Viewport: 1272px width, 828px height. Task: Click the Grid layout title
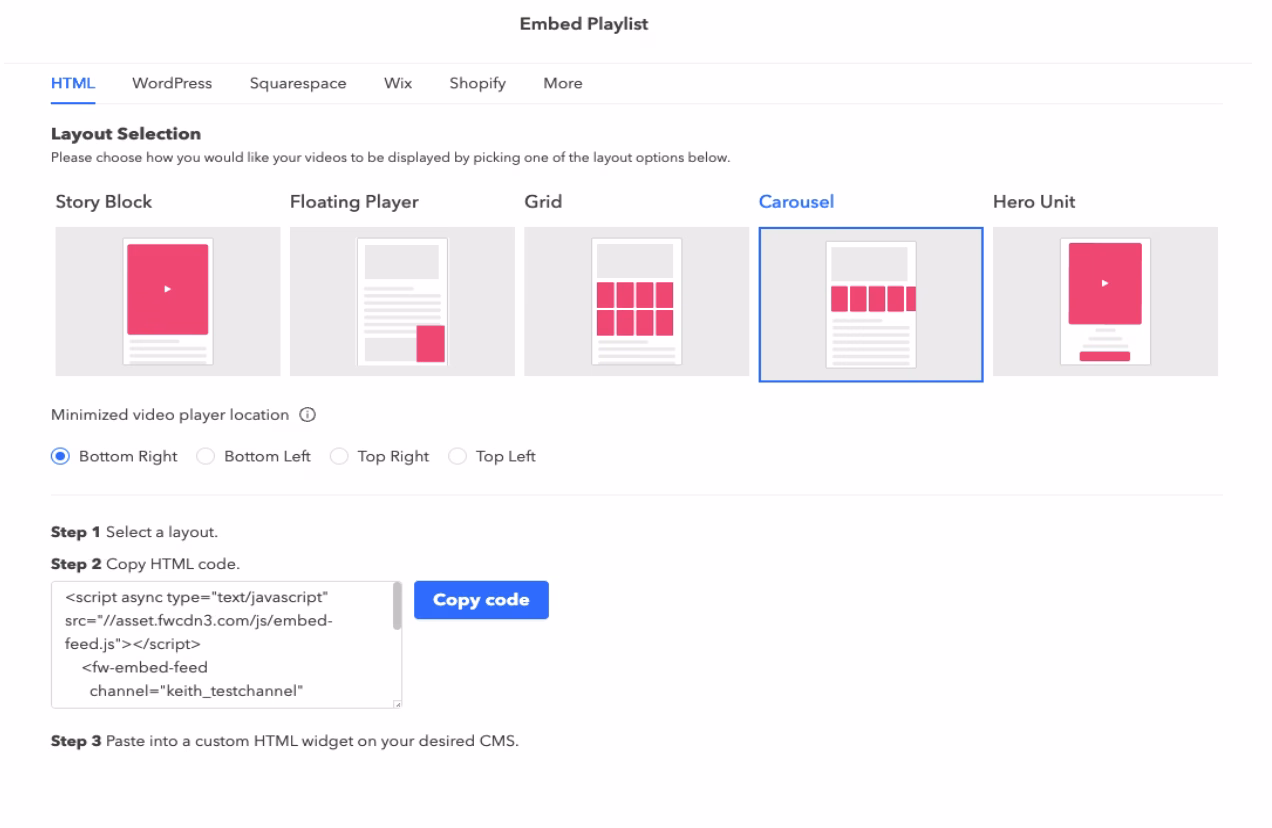point(543,202)
